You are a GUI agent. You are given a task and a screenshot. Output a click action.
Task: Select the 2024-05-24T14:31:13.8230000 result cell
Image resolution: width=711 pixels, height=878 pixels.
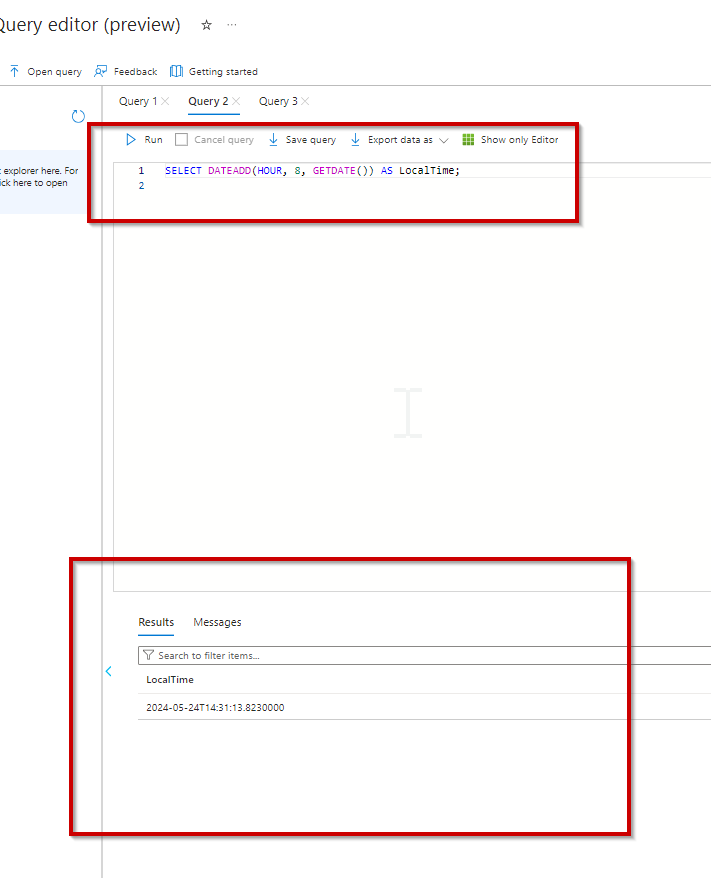(215, 707)
